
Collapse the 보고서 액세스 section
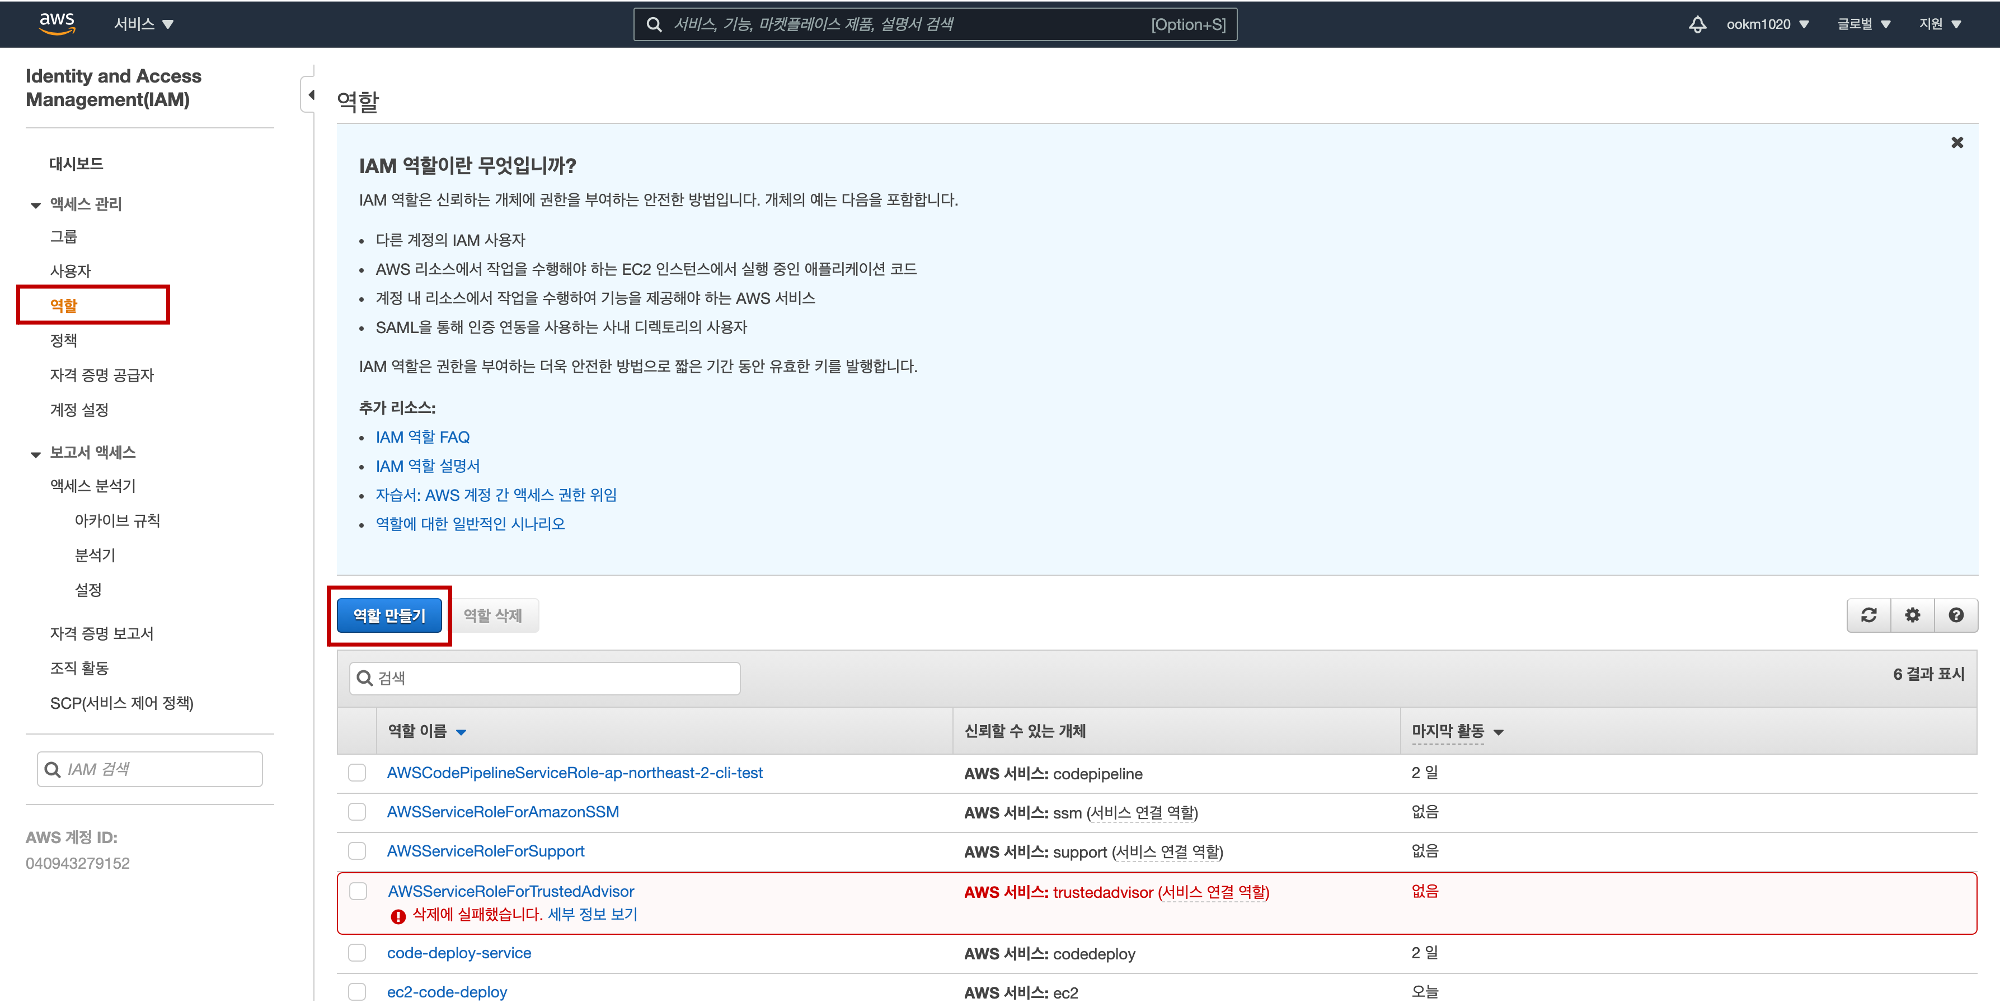36,453
